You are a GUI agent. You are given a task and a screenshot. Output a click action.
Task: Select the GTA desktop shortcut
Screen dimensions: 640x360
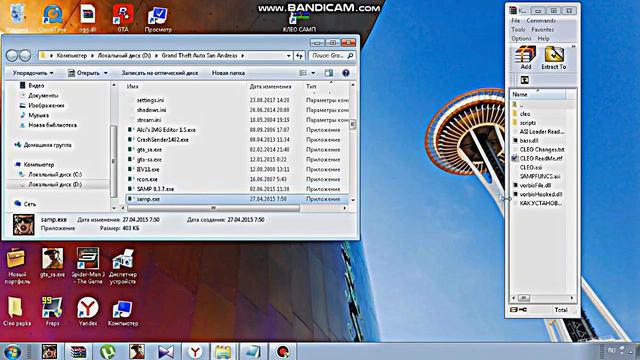(123, 18)
